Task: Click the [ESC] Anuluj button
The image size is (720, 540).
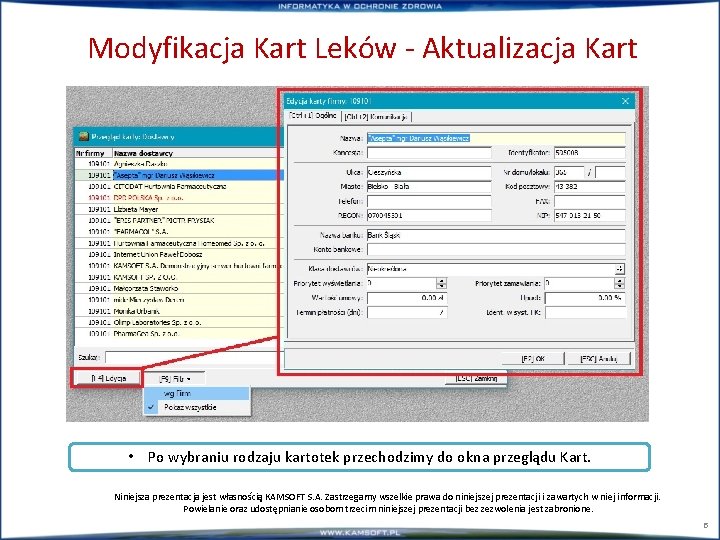Action: (599, 359)
